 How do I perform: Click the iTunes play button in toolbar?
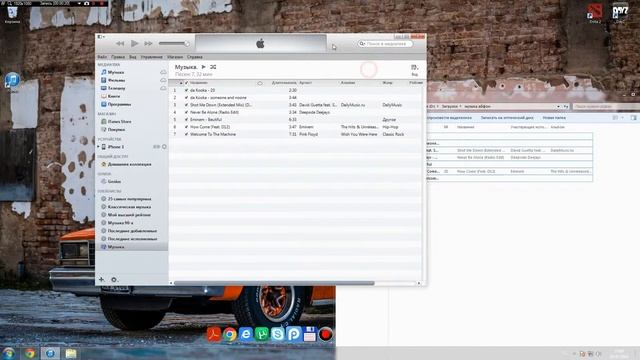click(x=134, y=43)
